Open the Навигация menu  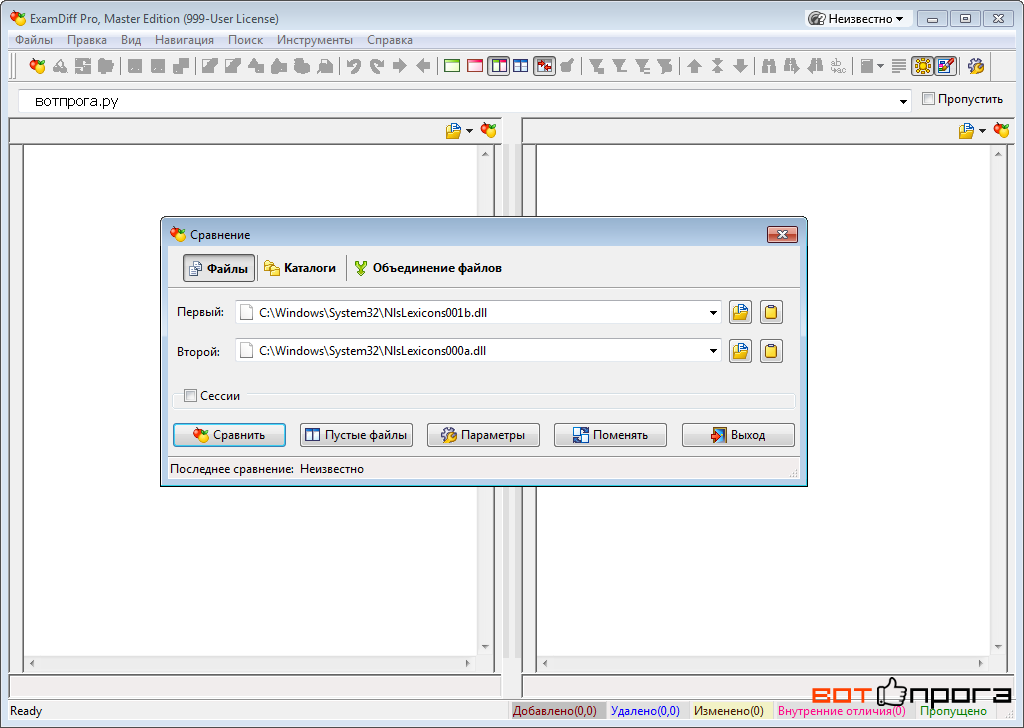tap(184, 40)
